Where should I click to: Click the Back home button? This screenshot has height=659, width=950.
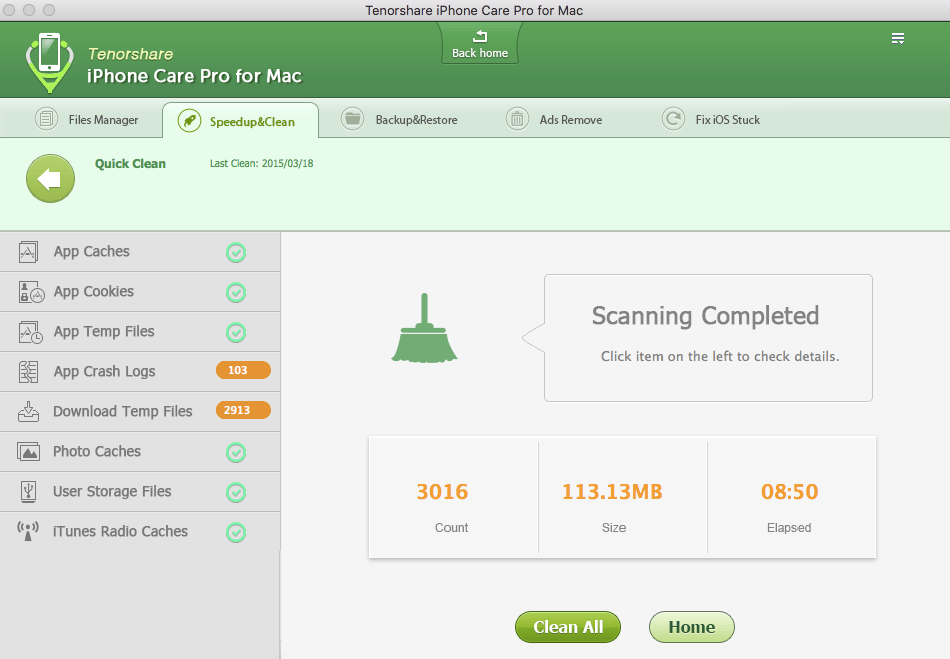point(480,44)
